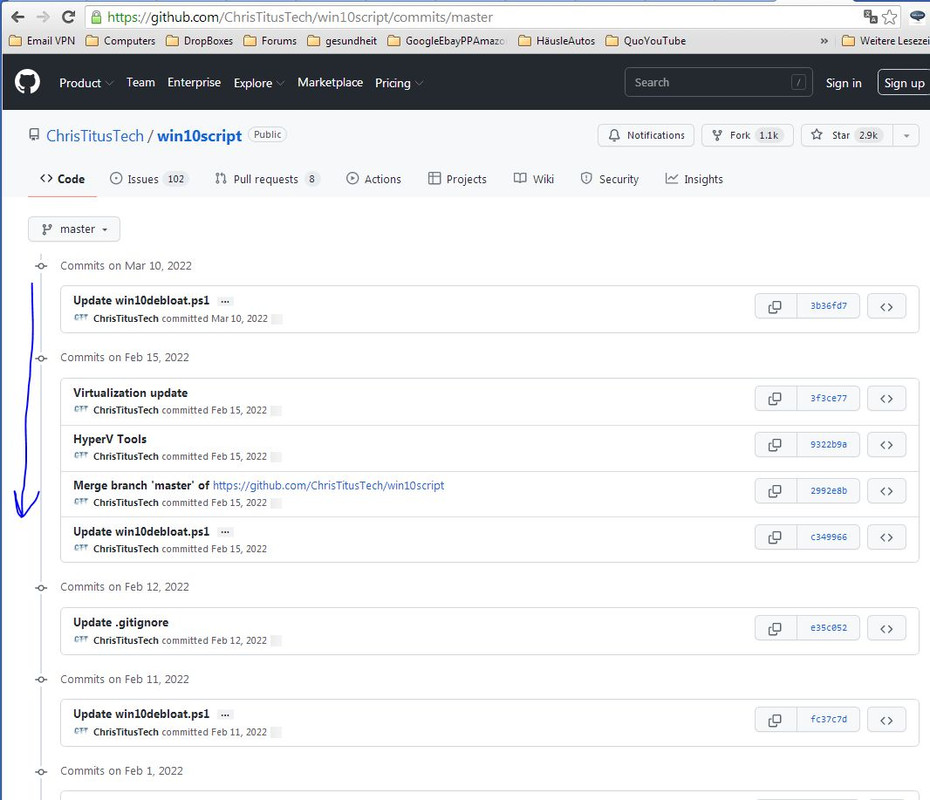Image resolution: width=930 pixels, height=800 pixels.
Task: Expand the Explore menu
Action: click(x=259, y=83)
